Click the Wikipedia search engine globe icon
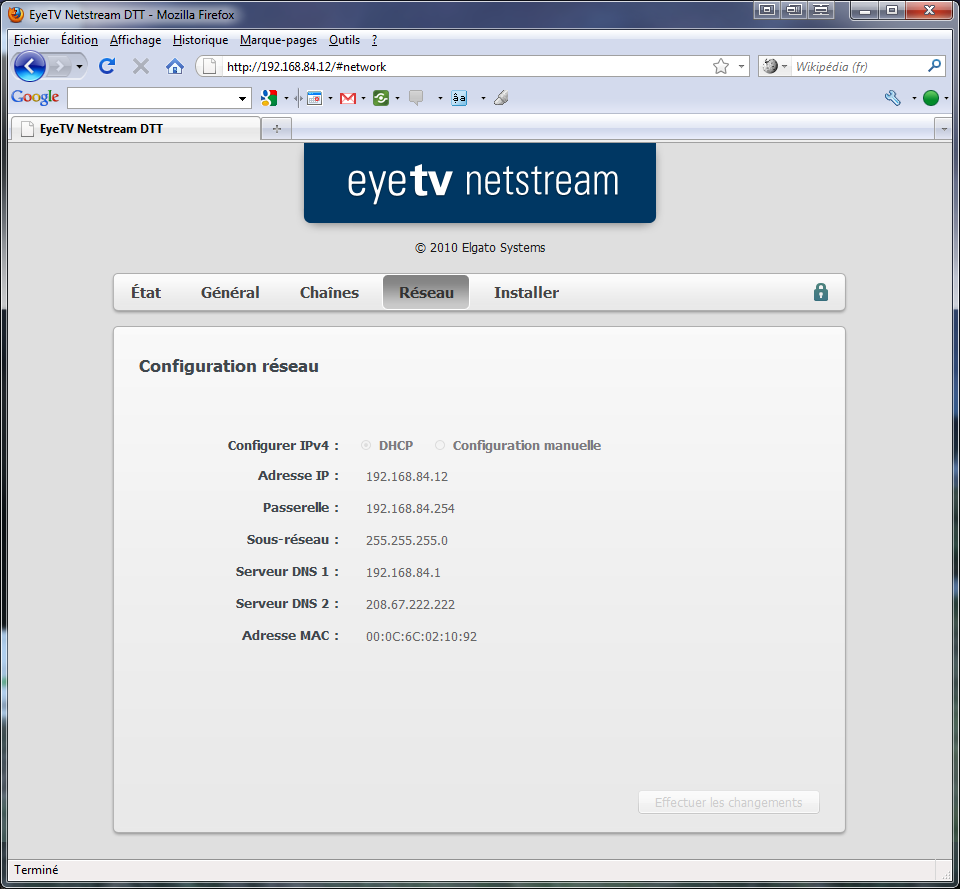960x889 pixels. click(770, 66)
